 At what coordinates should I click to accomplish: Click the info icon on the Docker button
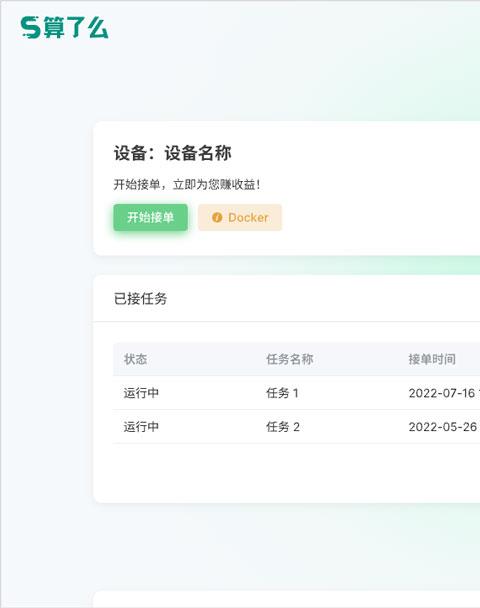[x=217, y=218]
